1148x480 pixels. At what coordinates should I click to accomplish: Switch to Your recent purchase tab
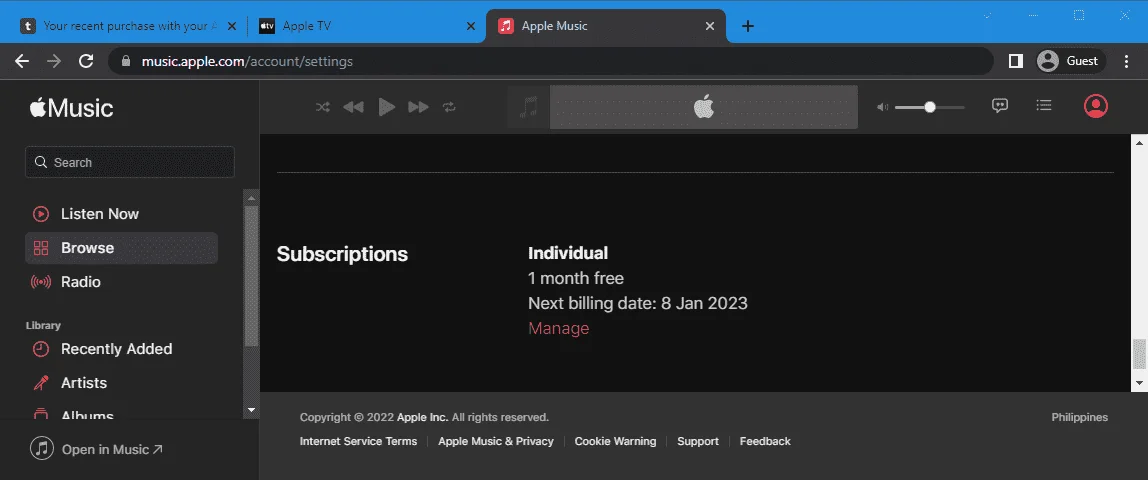pyautogui.click(x=129, y=26)
